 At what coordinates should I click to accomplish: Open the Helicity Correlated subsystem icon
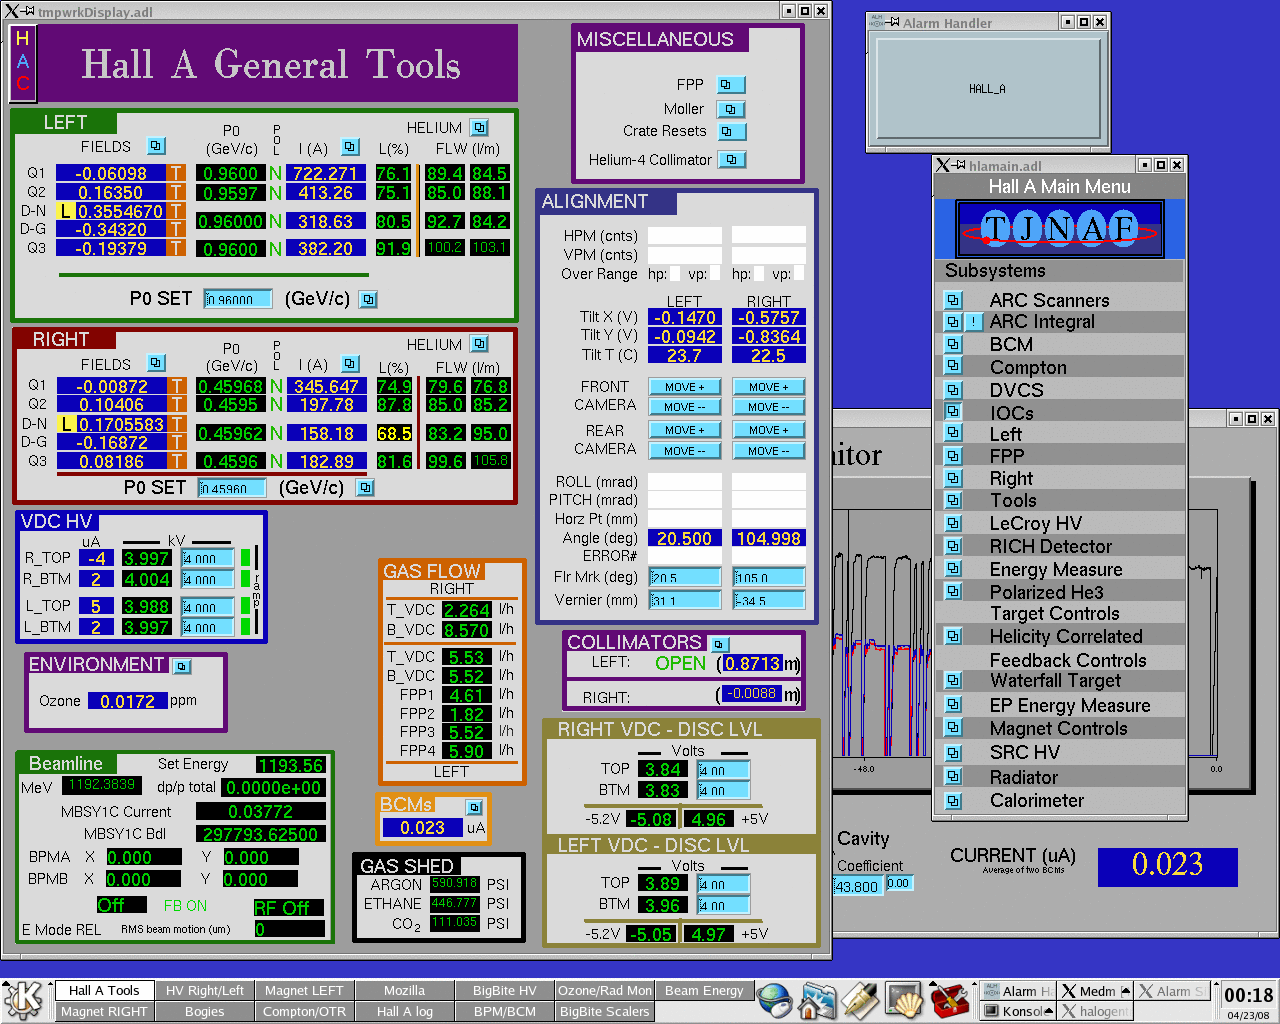pos(953,636)
